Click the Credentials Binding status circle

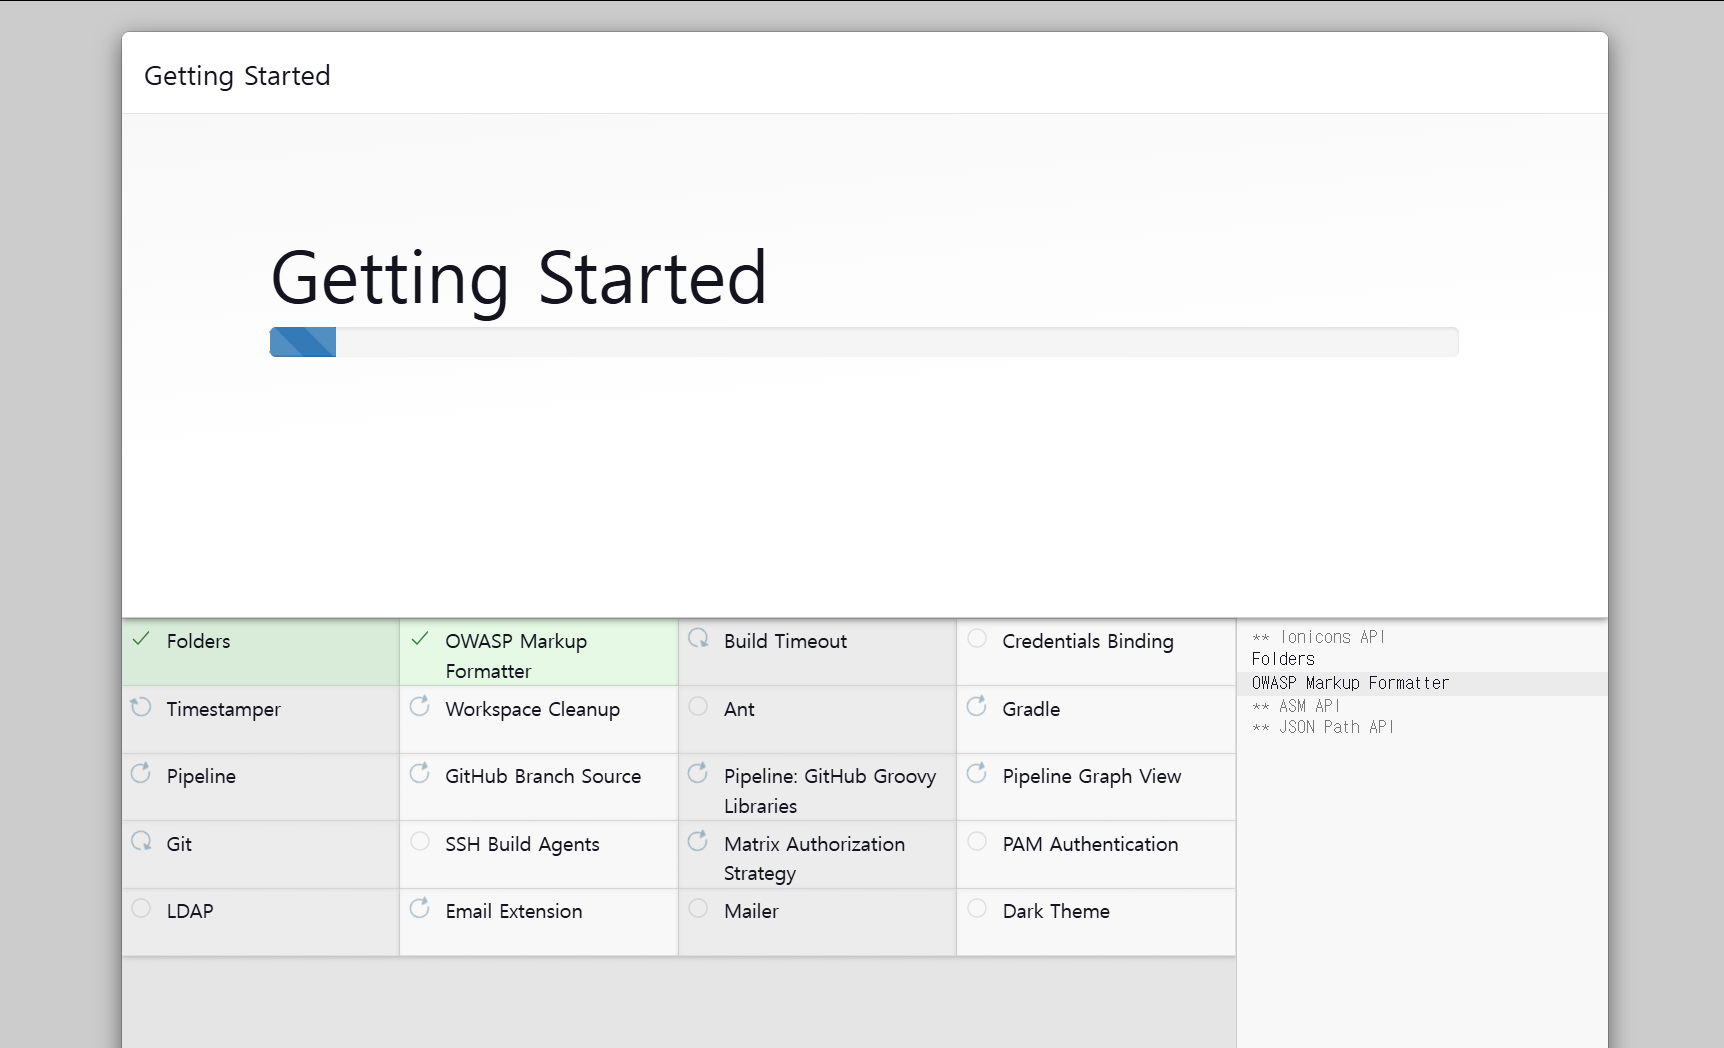point(977,638)
